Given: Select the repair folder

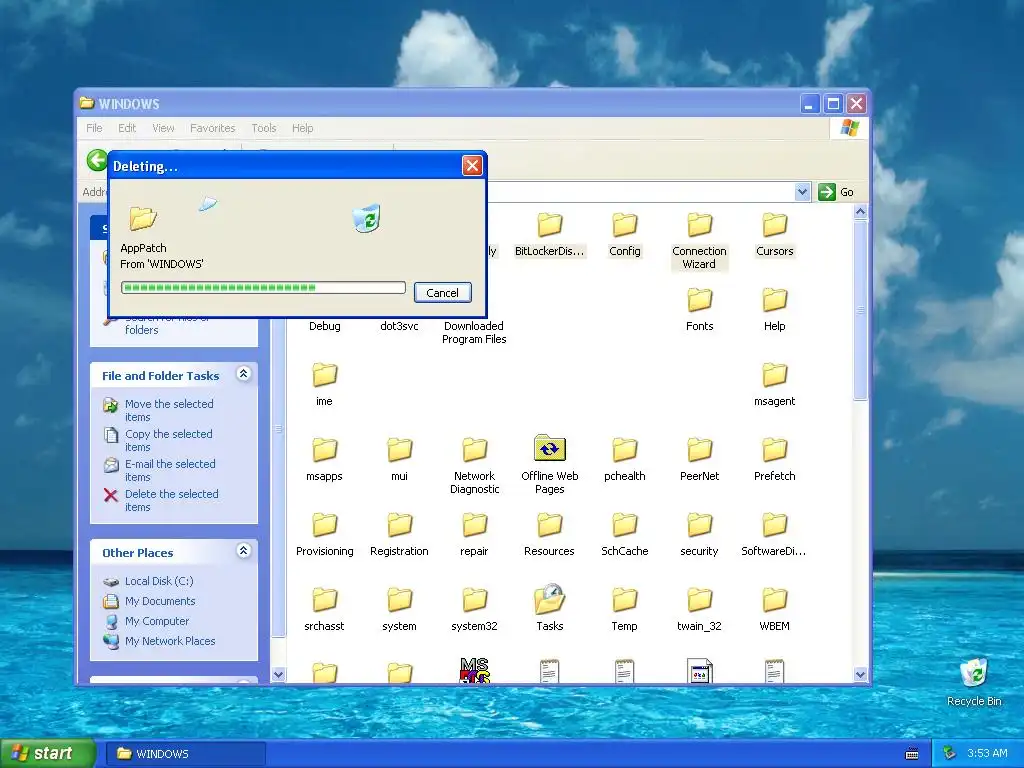Looking at the screenshot, I should click(475, 535).
